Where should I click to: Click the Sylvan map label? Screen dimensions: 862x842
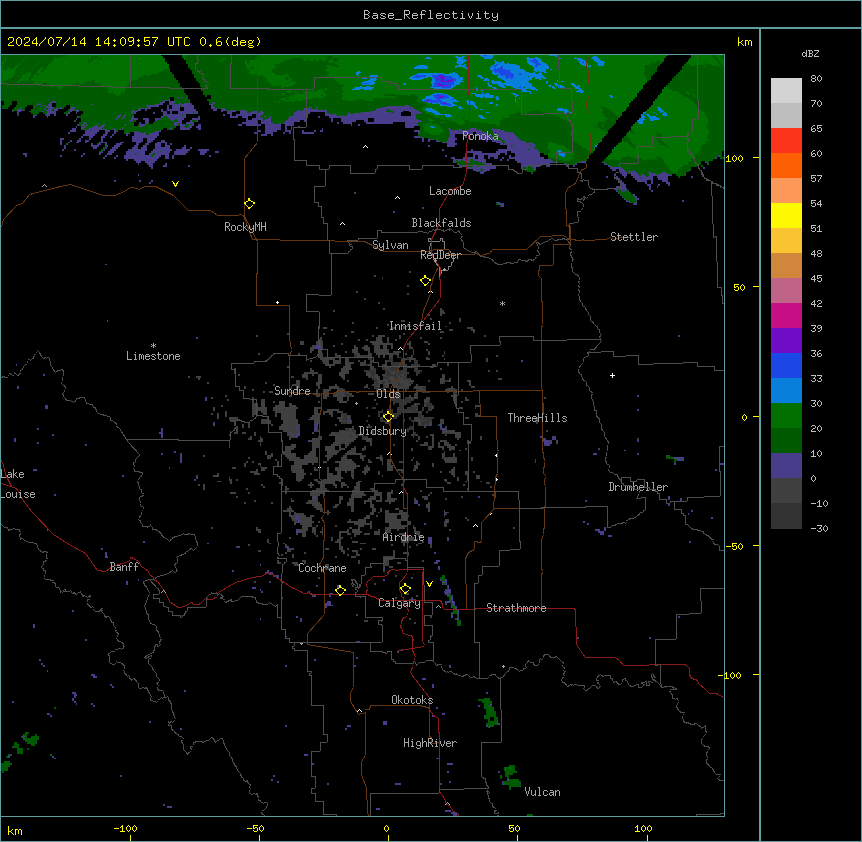pyautogui.click(x=390, y=245)
